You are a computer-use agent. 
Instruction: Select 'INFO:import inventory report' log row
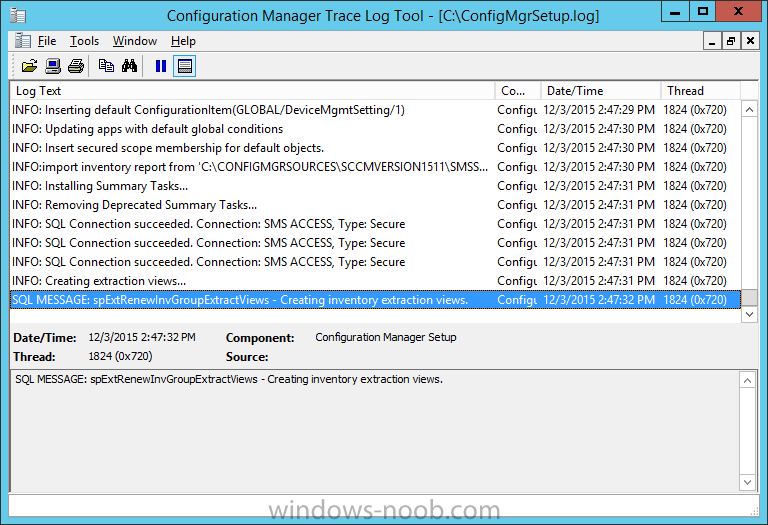375,167
